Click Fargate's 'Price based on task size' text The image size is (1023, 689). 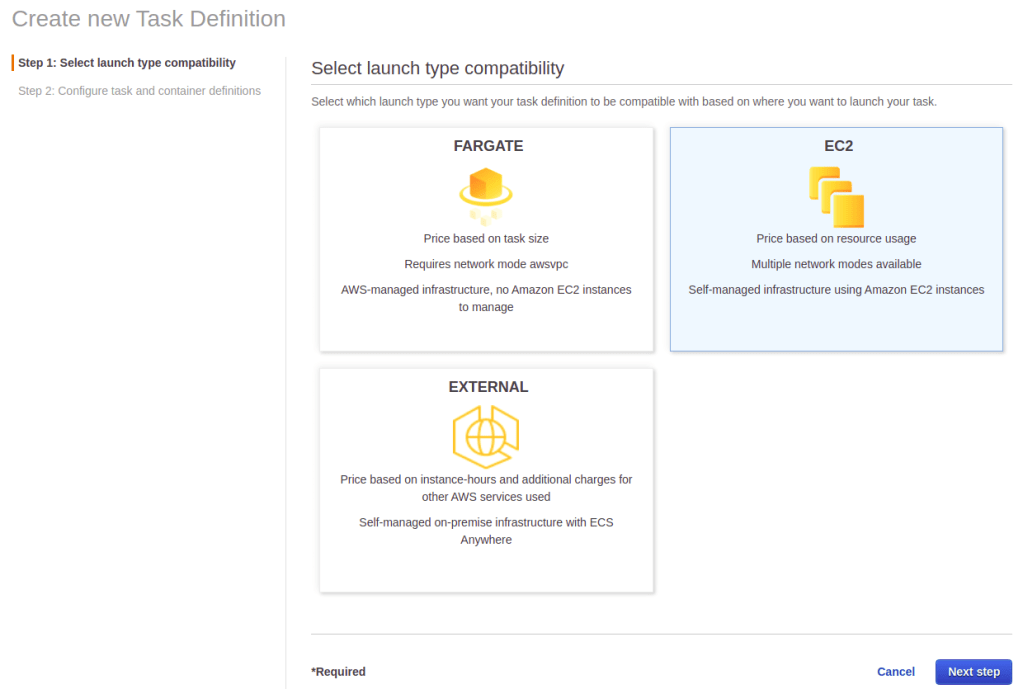point(486,239)
